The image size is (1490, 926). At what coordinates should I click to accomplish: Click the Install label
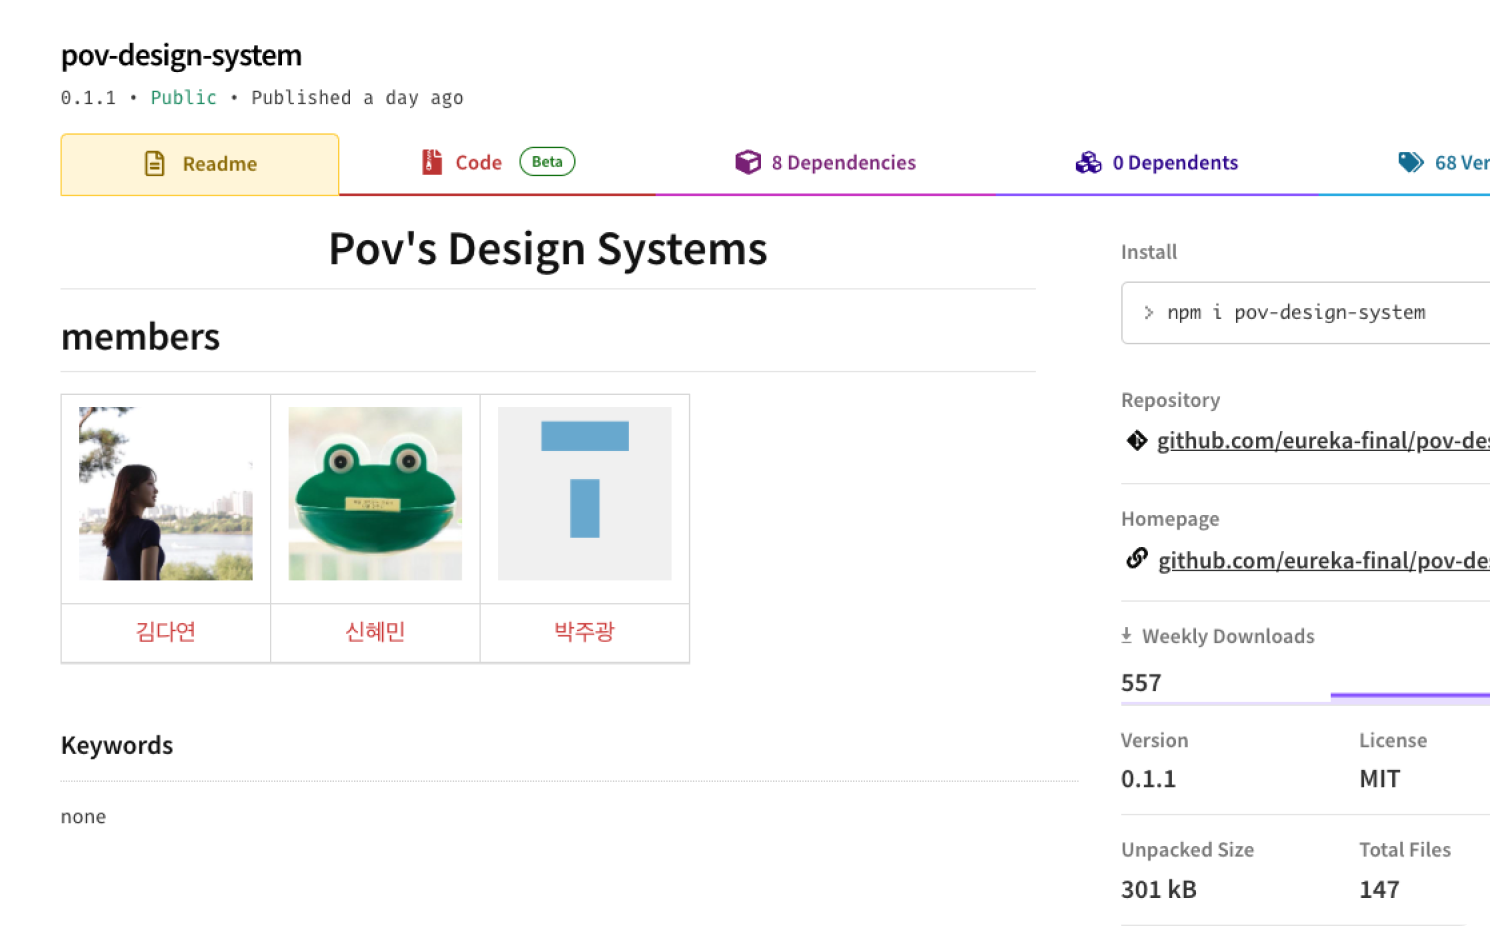click(x=1149, y=252)
